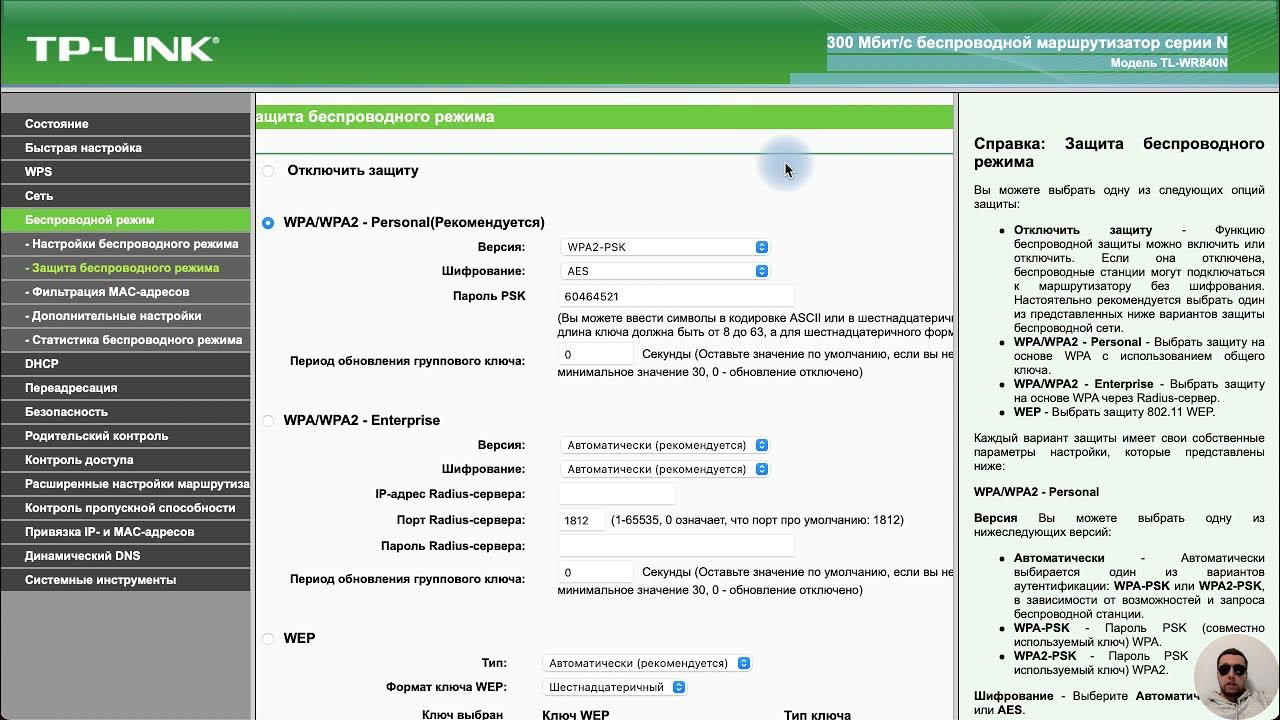Open Формат ключа WEP dropdown

click(x=614, y=687)
